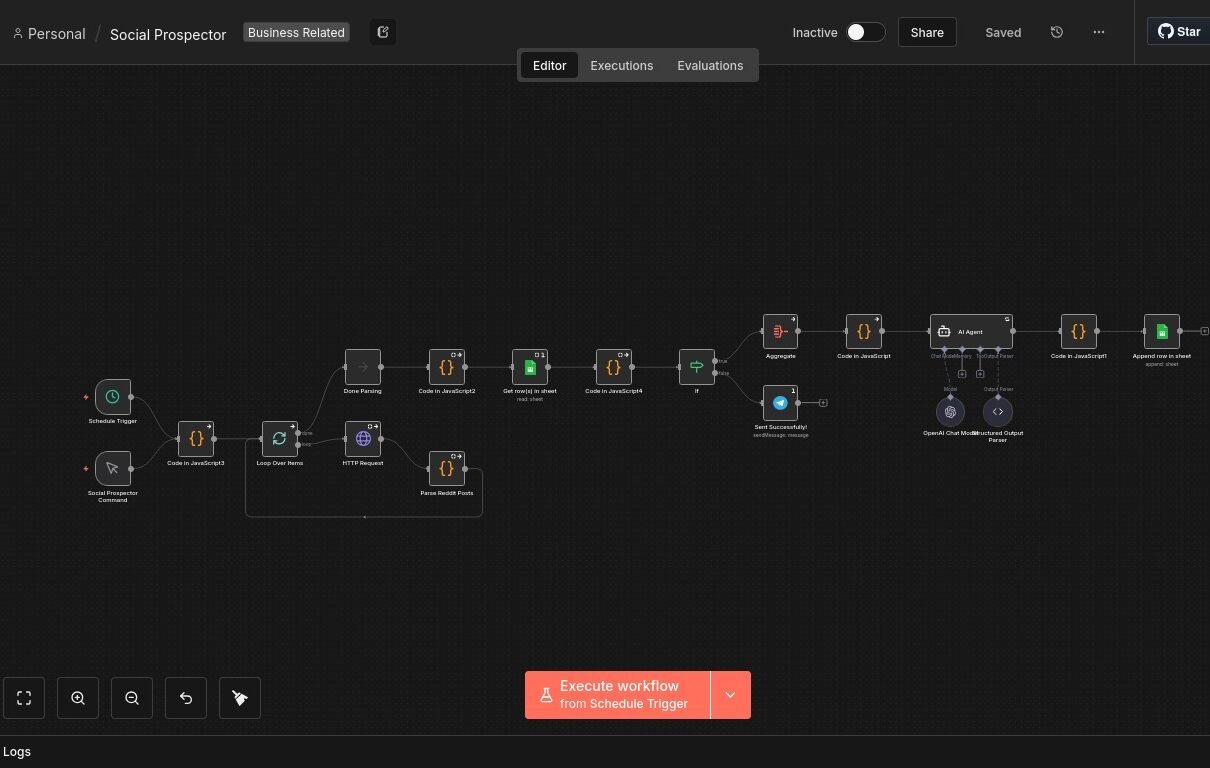Click the zoom out button
1210x768 pixels.
click(x=132, y=698)
